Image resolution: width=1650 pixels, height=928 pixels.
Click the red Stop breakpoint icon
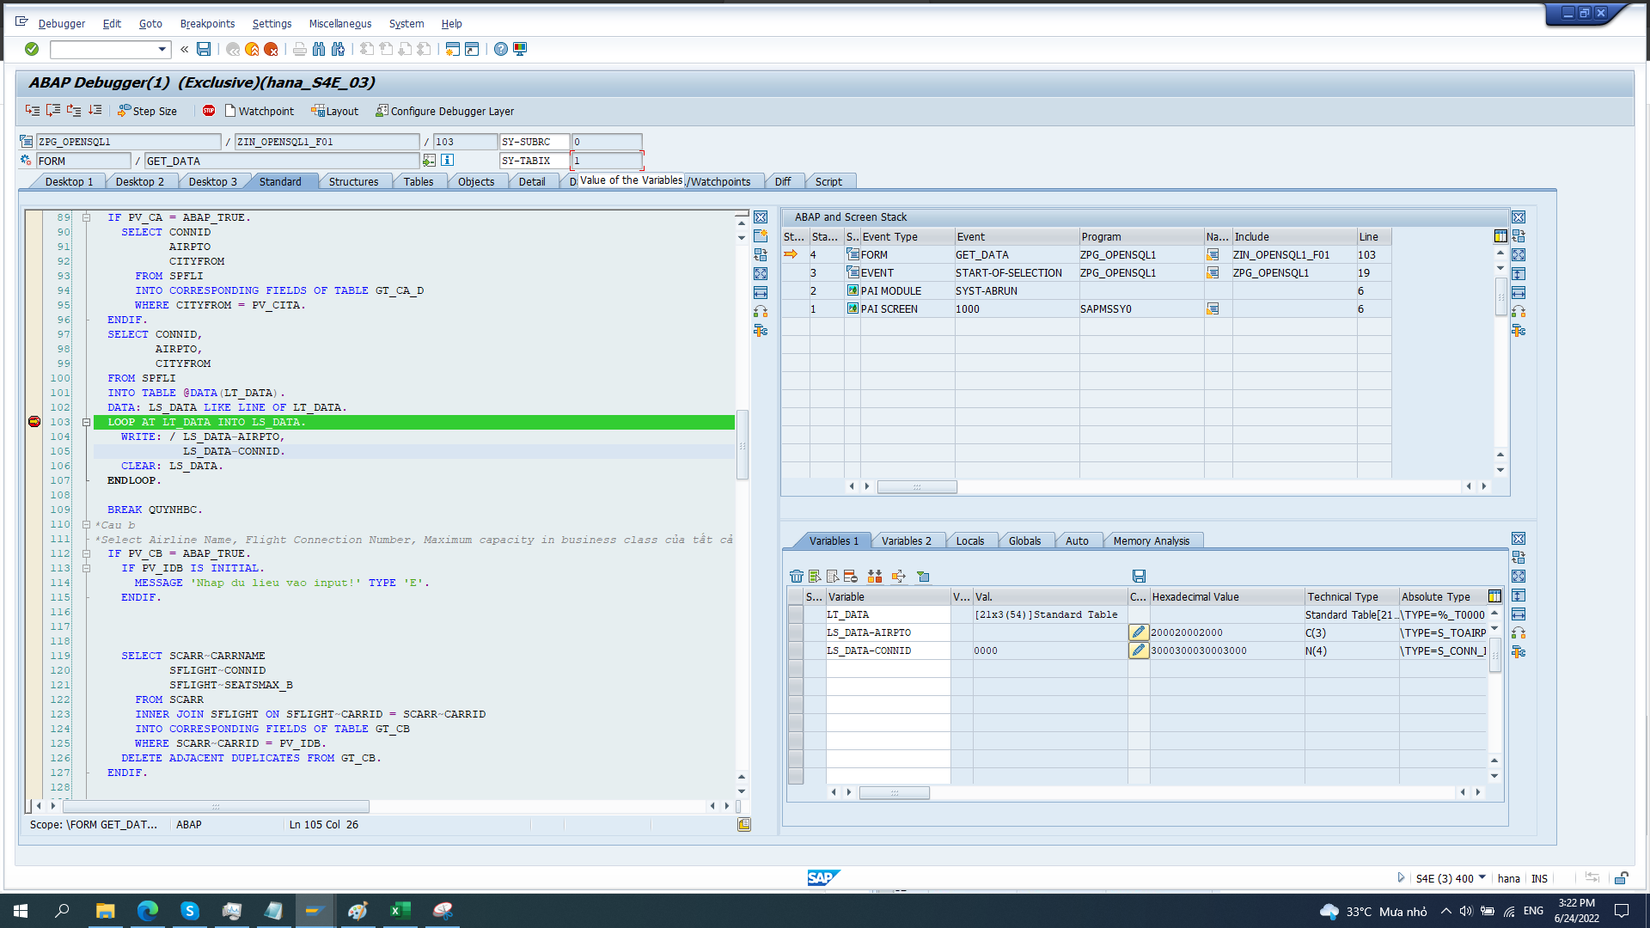point(208,111)
